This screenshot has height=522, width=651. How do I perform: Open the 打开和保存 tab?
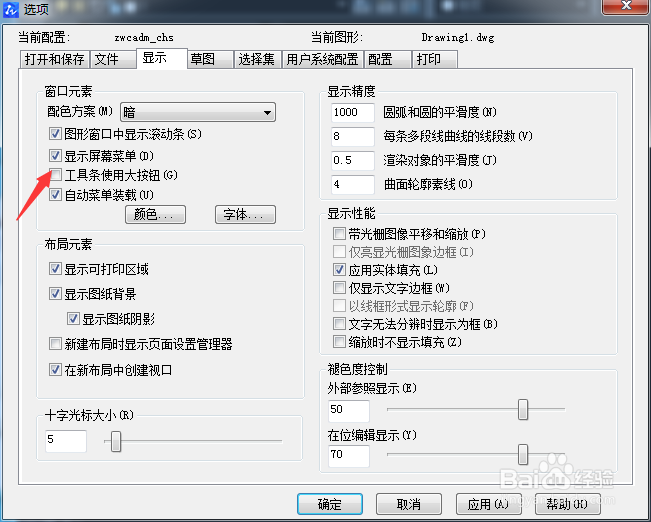pyautogui.click(x=54, y=59)
